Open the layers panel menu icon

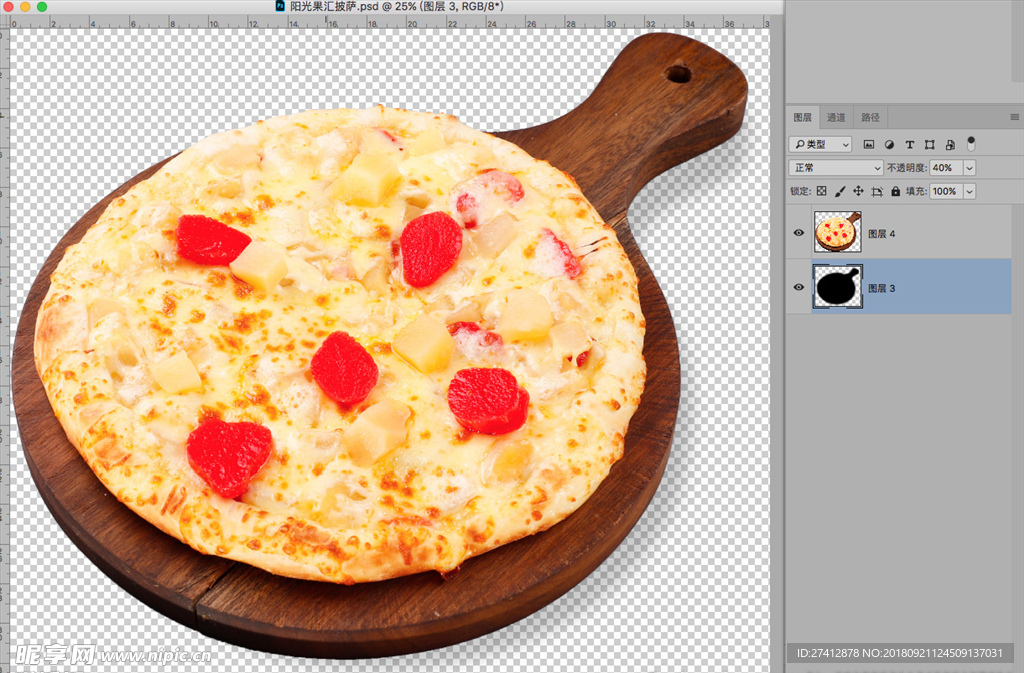1014,118
